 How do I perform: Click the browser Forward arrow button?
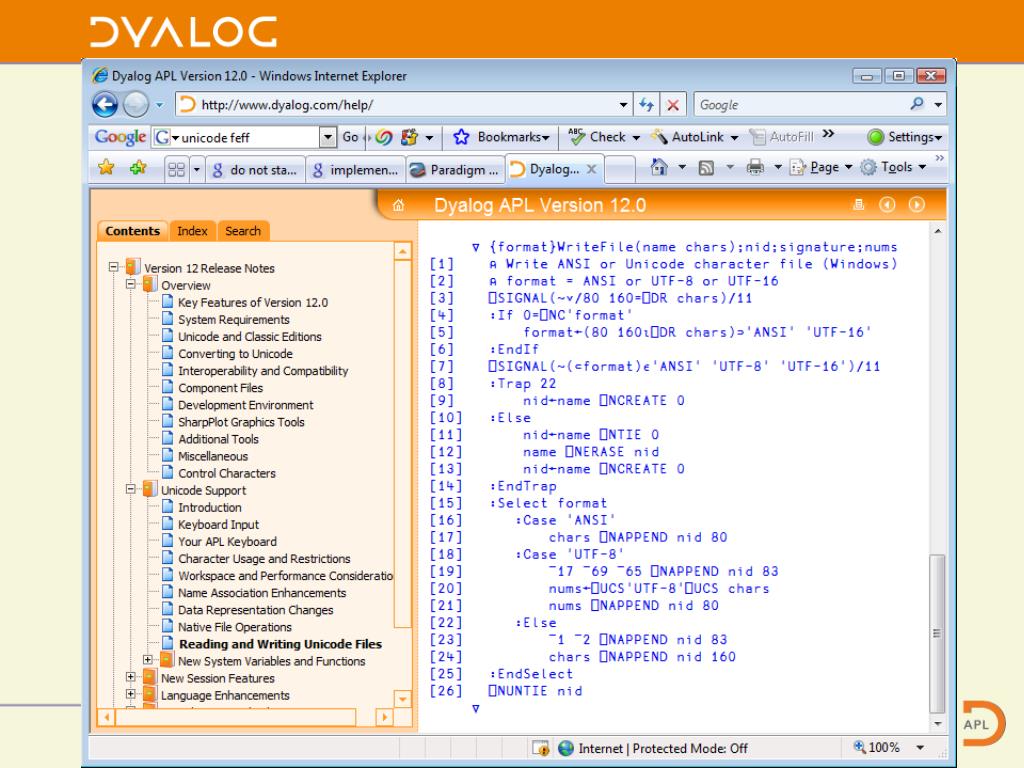136,104
